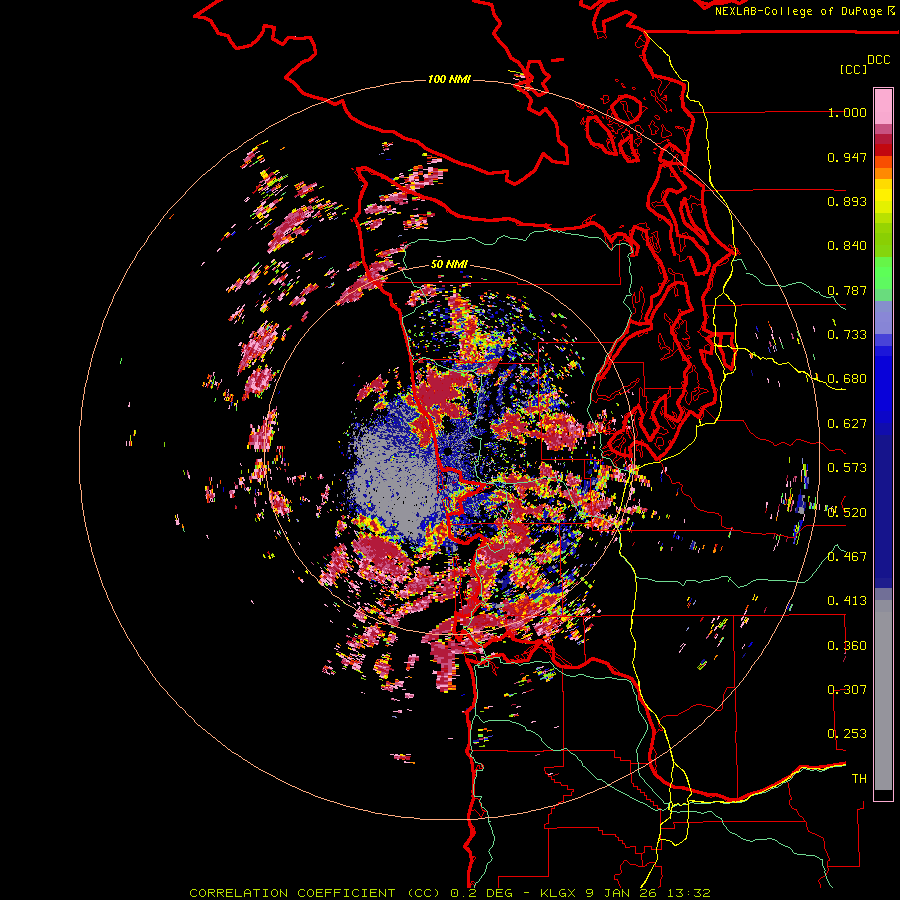Viewport: 900px width, 900px height.
Task: Click the 0.947 legend value
Action: (847, 157)
